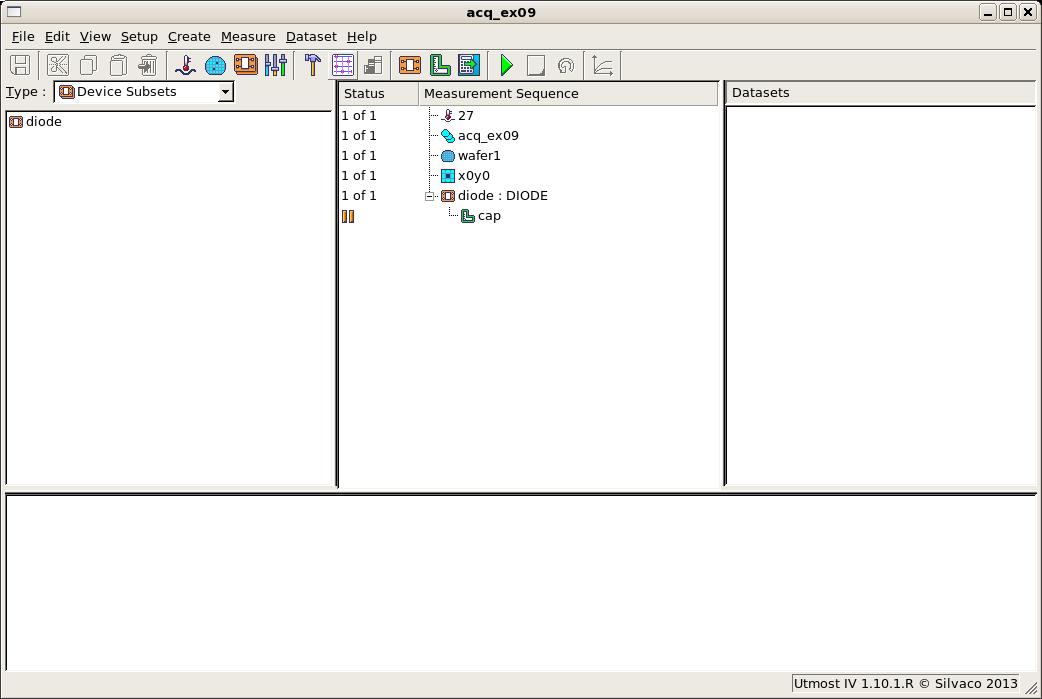Select the acq_ex09 tree row

(x=488, y=136)
